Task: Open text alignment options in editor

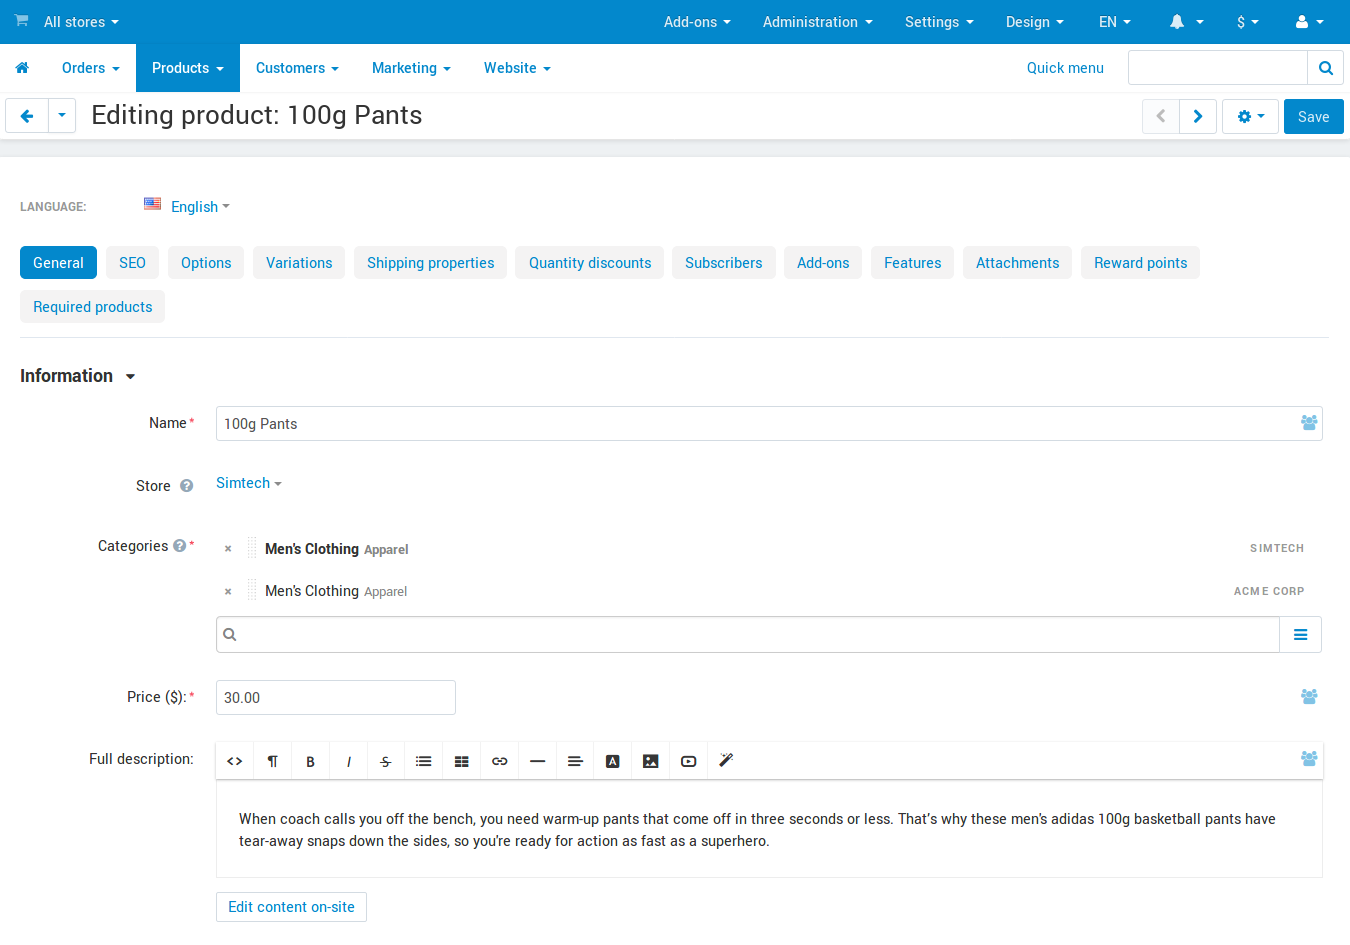Action: point(576,761)
